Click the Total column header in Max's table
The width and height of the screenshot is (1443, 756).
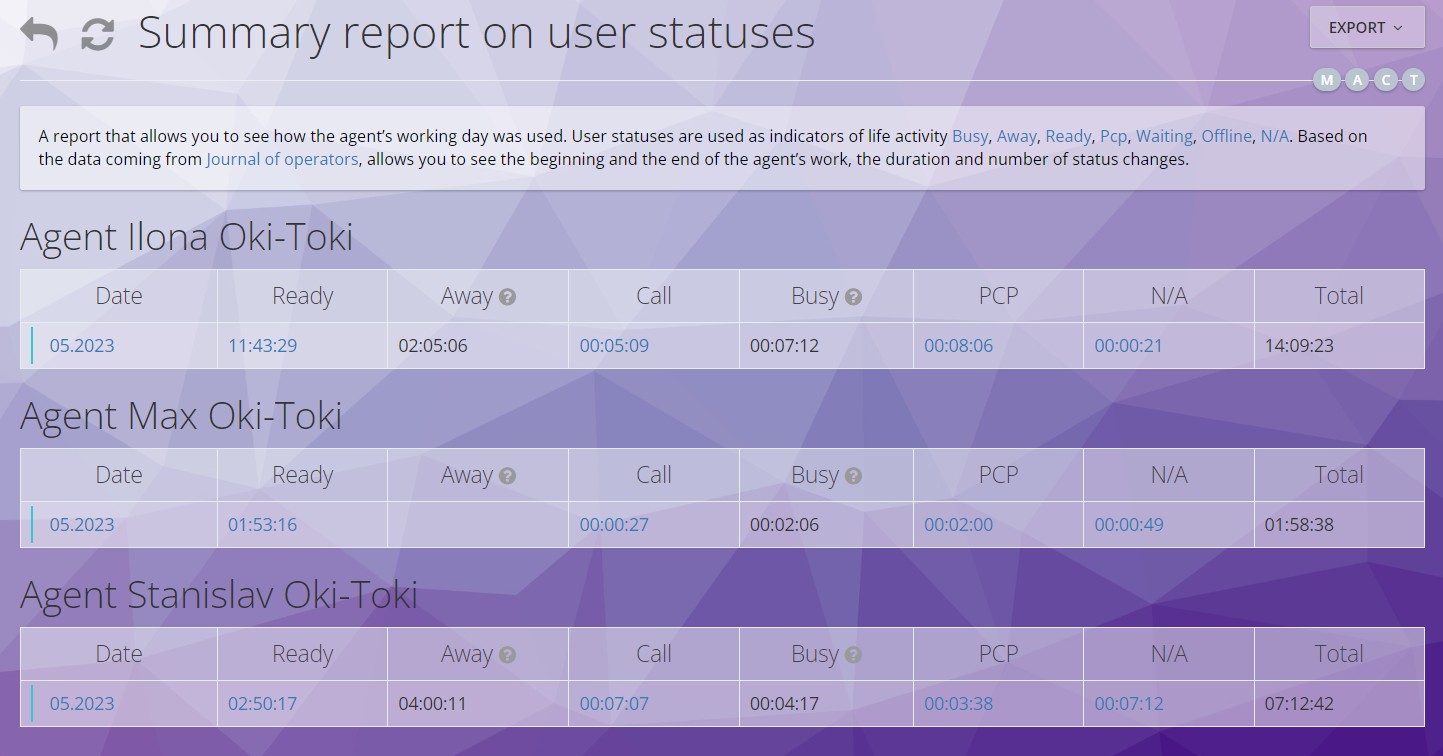1339,475
